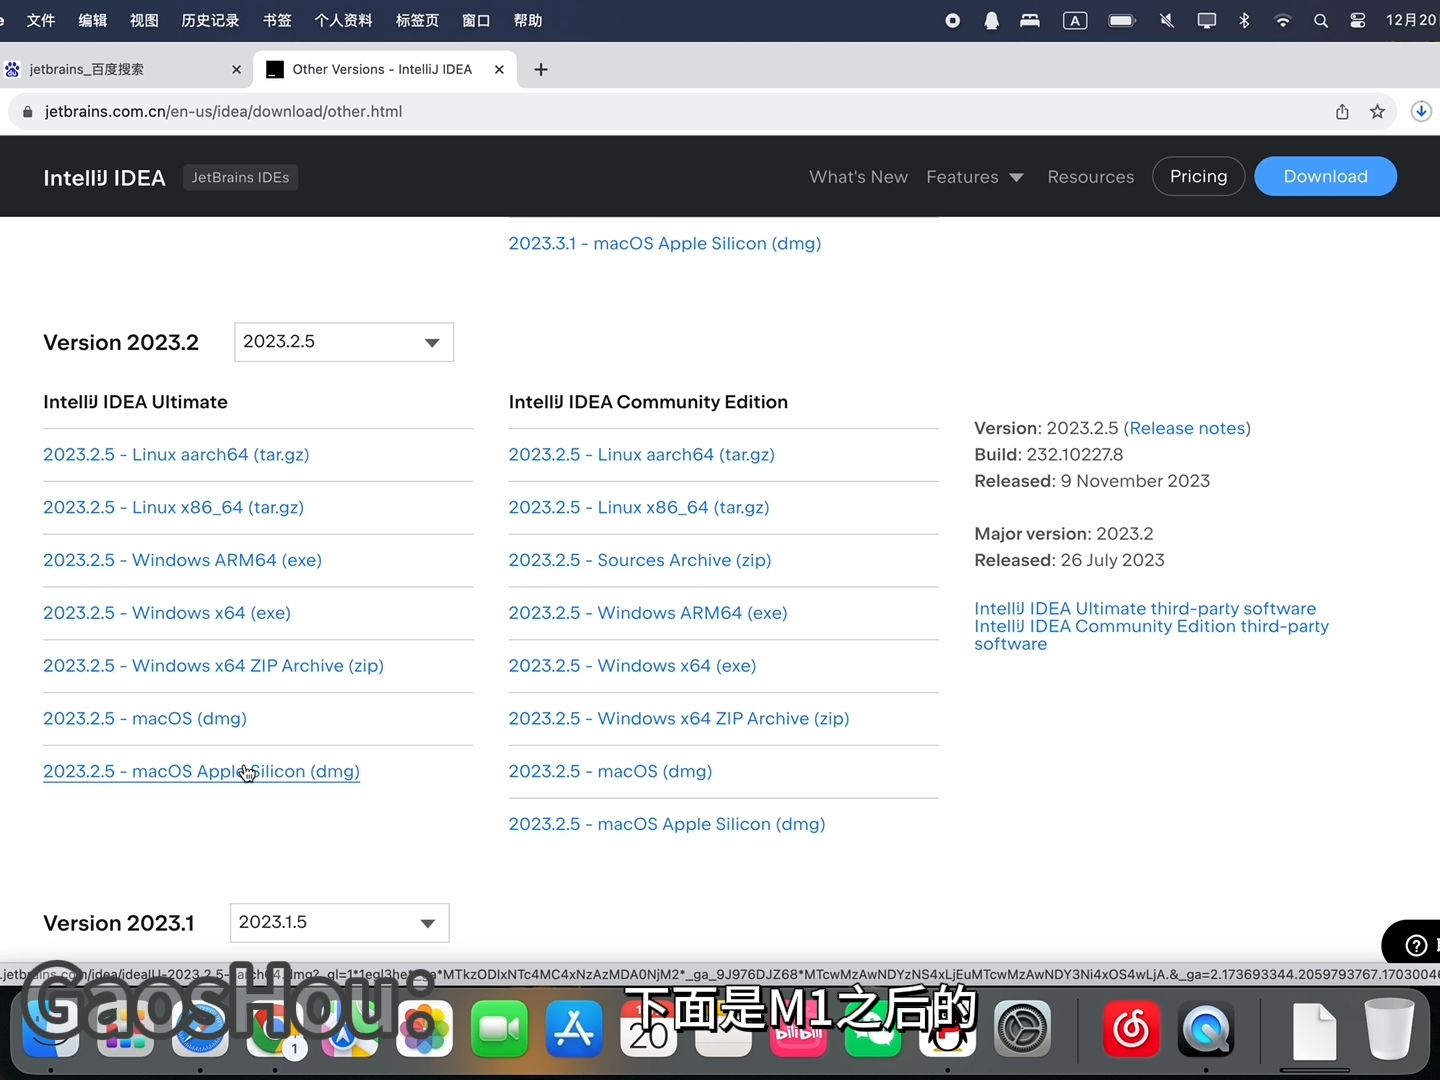Close the jetbrains_百度搜索 tab
The height and width of the screenshot is (1080, 1440).
(x=236, y=69)
